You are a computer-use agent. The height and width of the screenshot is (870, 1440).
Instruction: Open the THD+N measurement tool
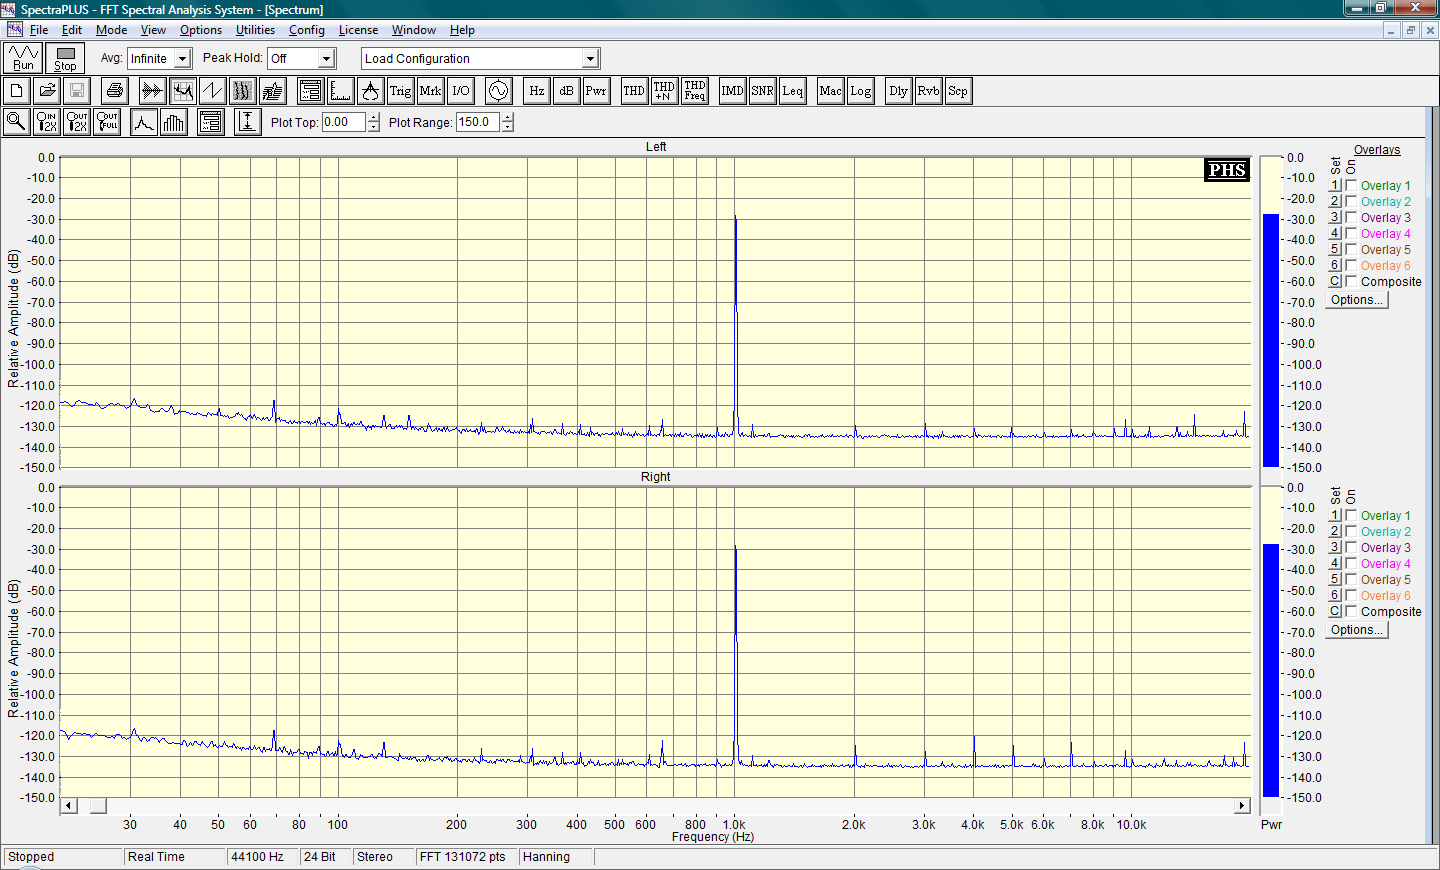tap(663, 91)
